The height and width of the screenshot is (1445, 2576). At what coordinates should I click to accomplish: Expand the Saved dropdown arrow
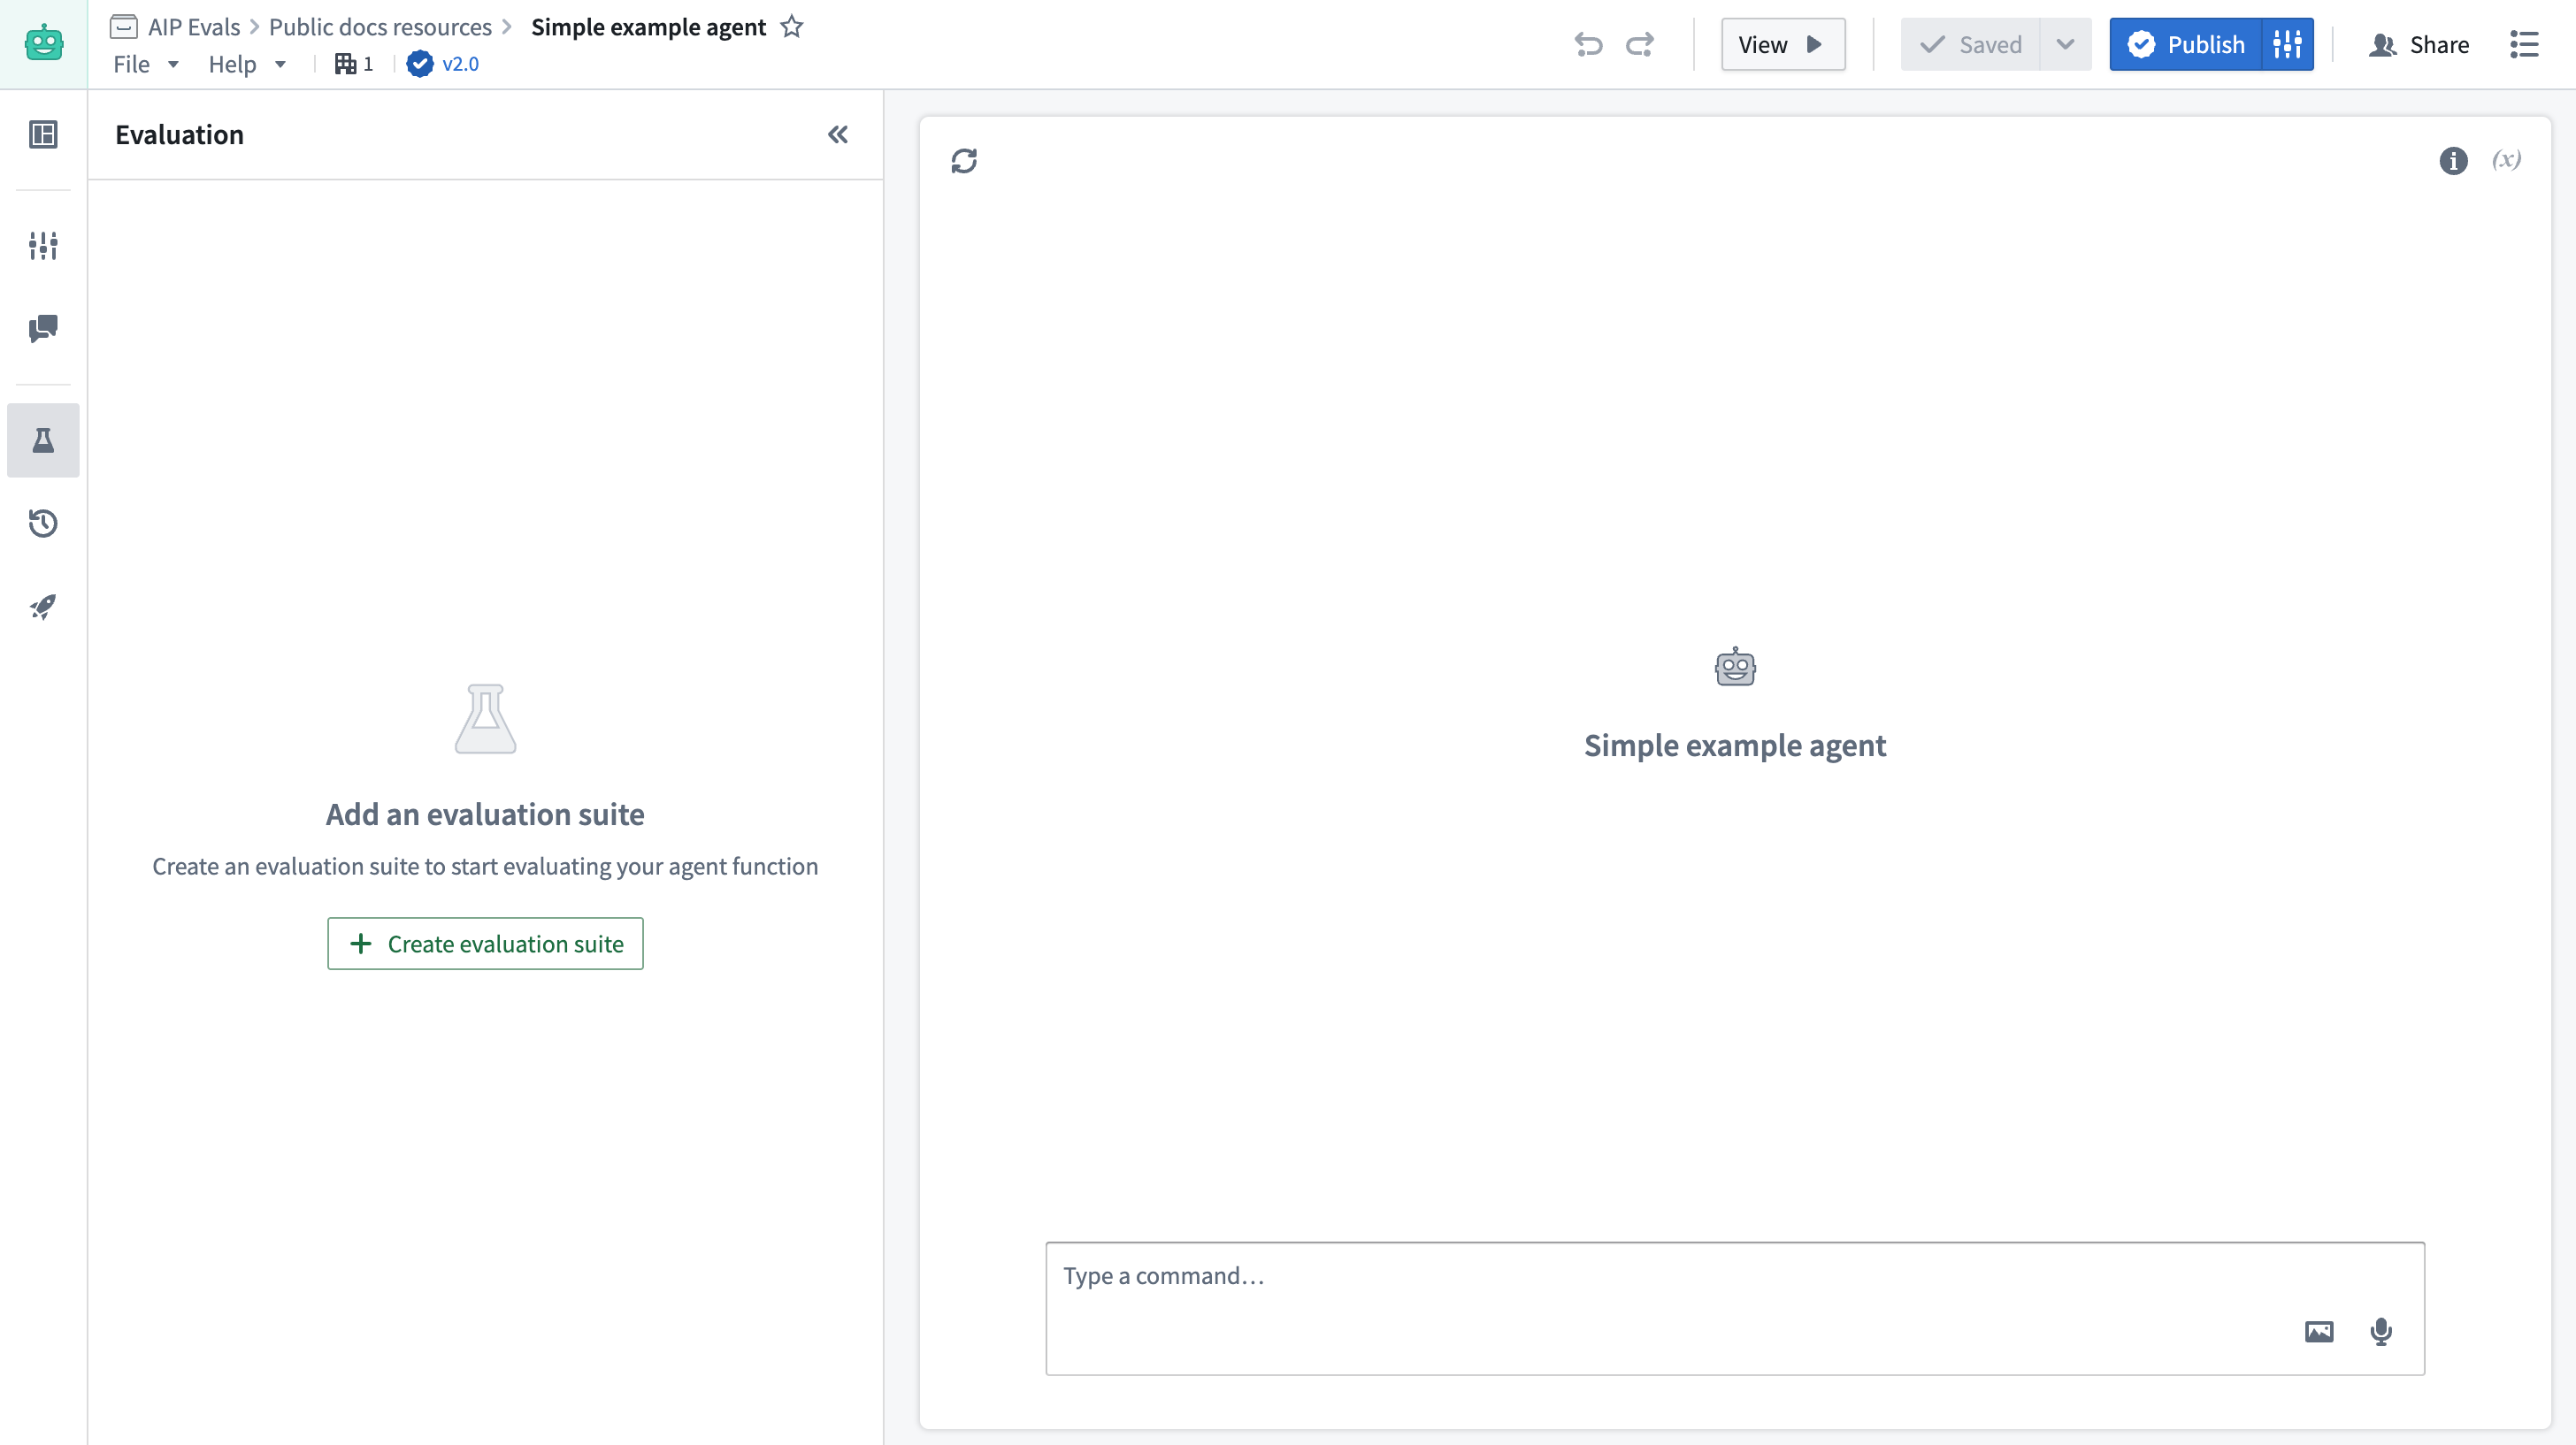[x=2065, y=44]
